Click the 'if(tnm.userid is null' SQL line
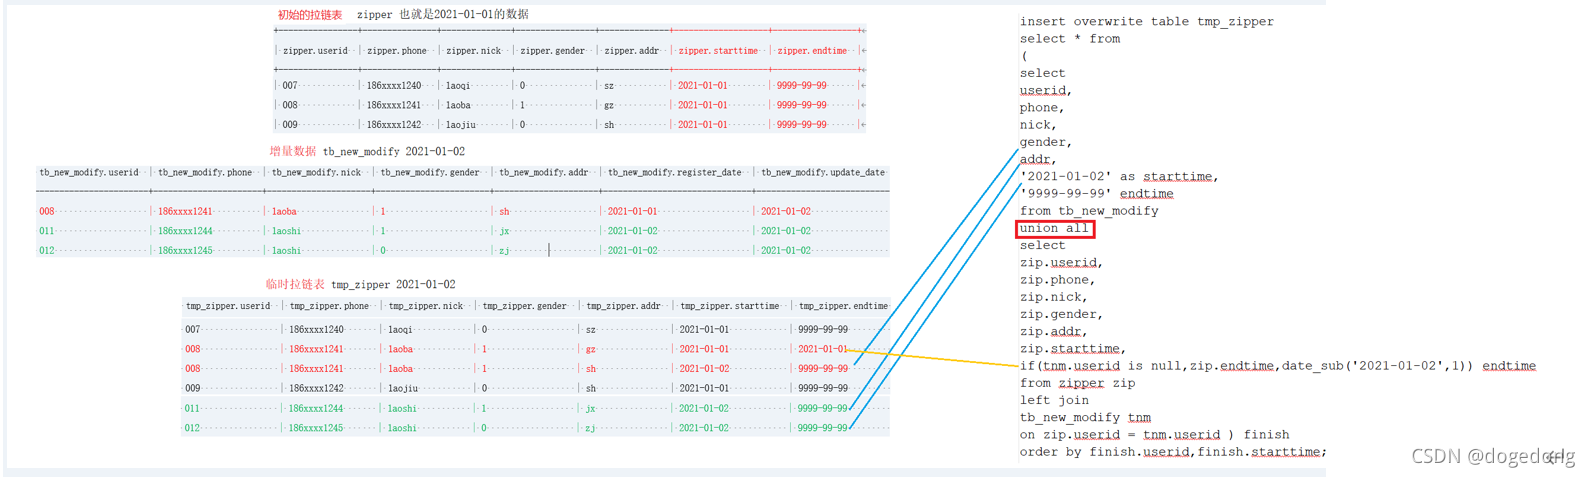1590x477 pixels. point(1278,366)
